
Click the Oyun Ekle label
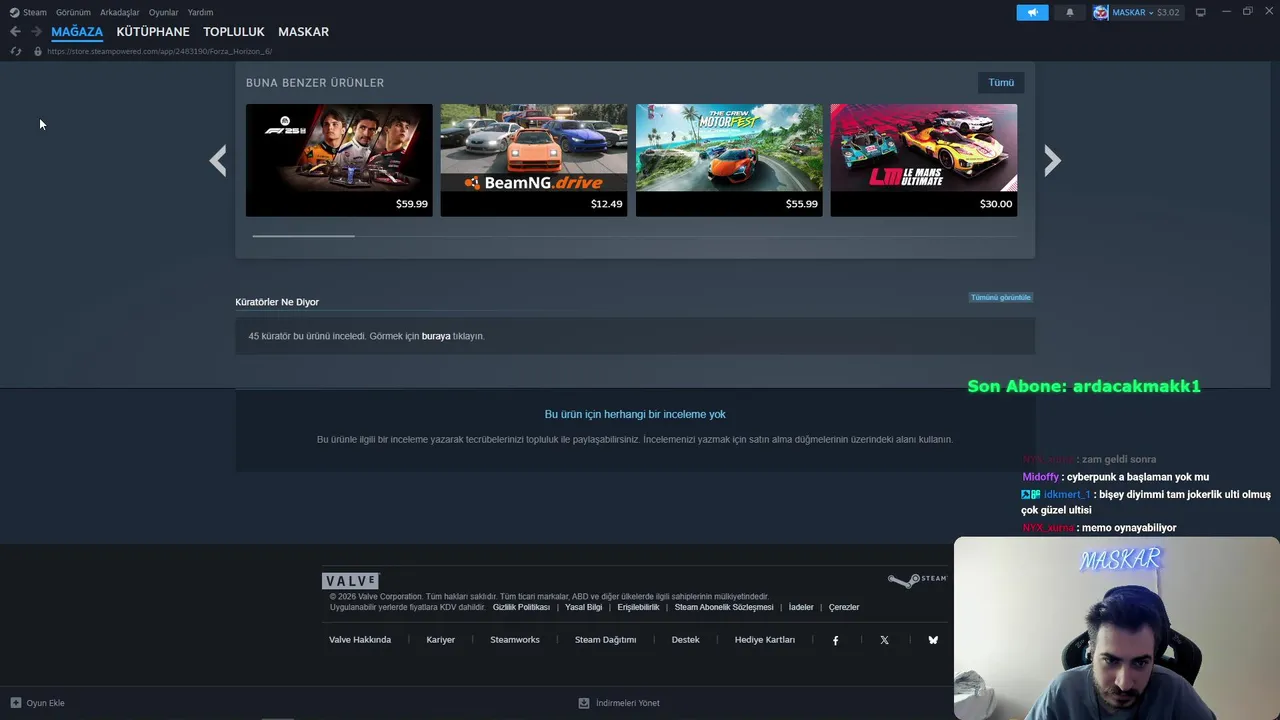tap(45, 703)
